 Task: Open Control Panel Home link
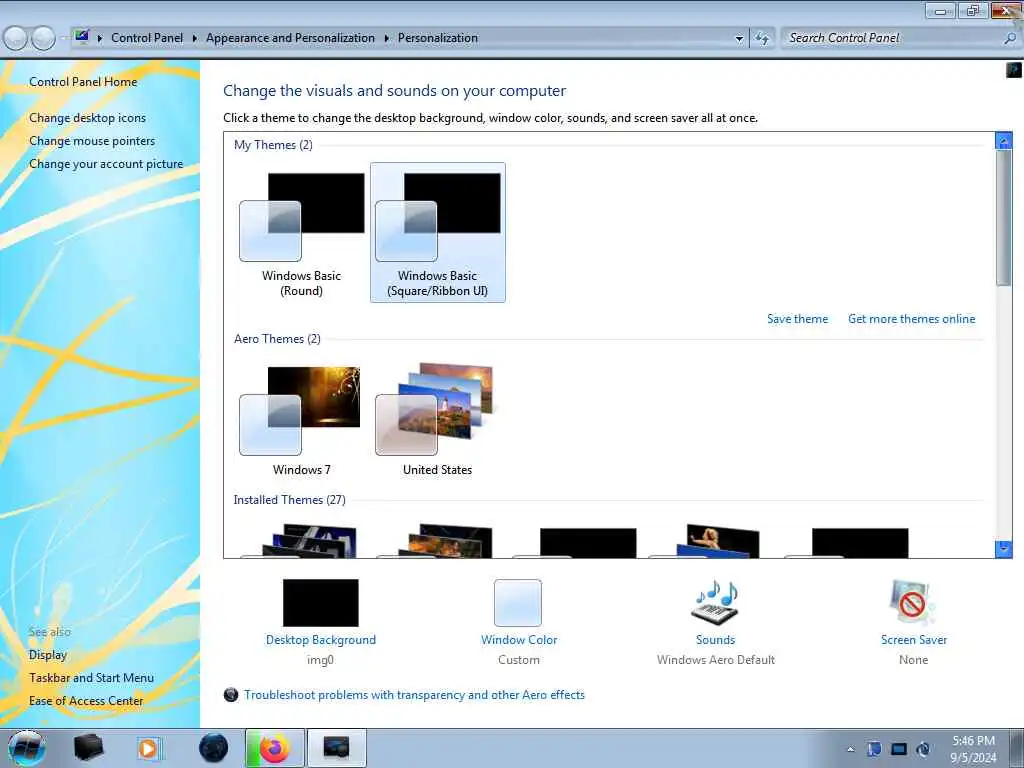click(x=83, y=82)
